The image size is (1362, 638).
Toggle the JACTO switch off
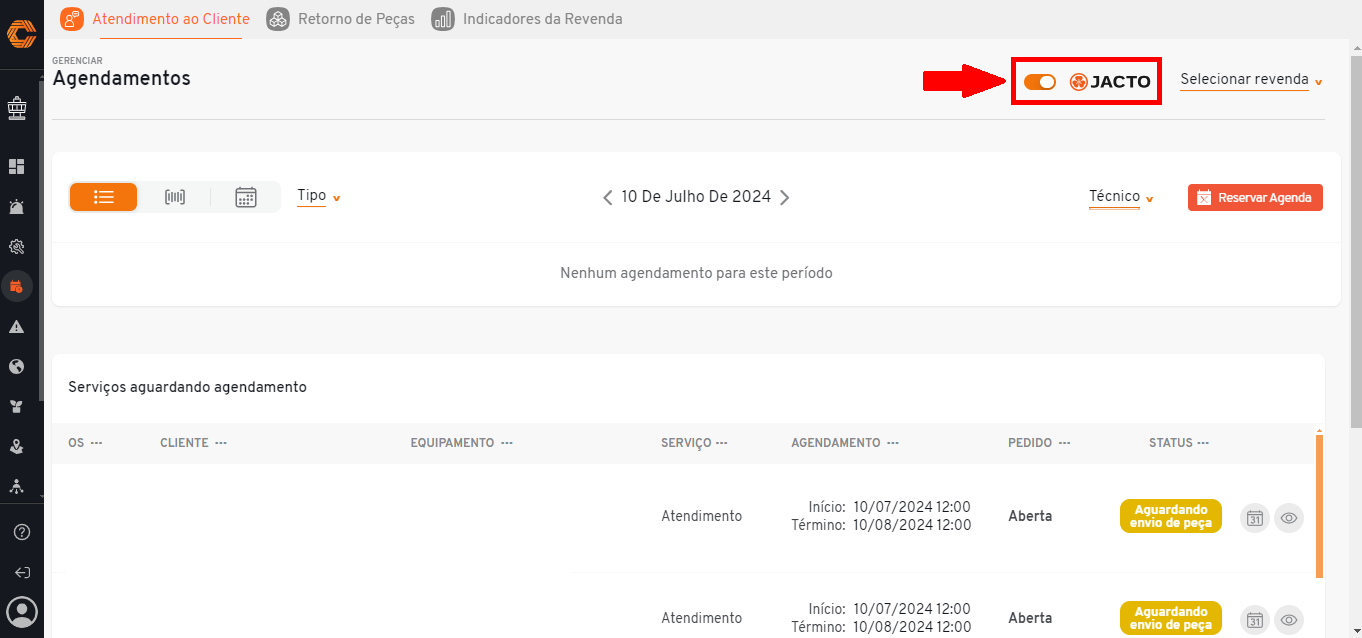[x=1040, y=82]
